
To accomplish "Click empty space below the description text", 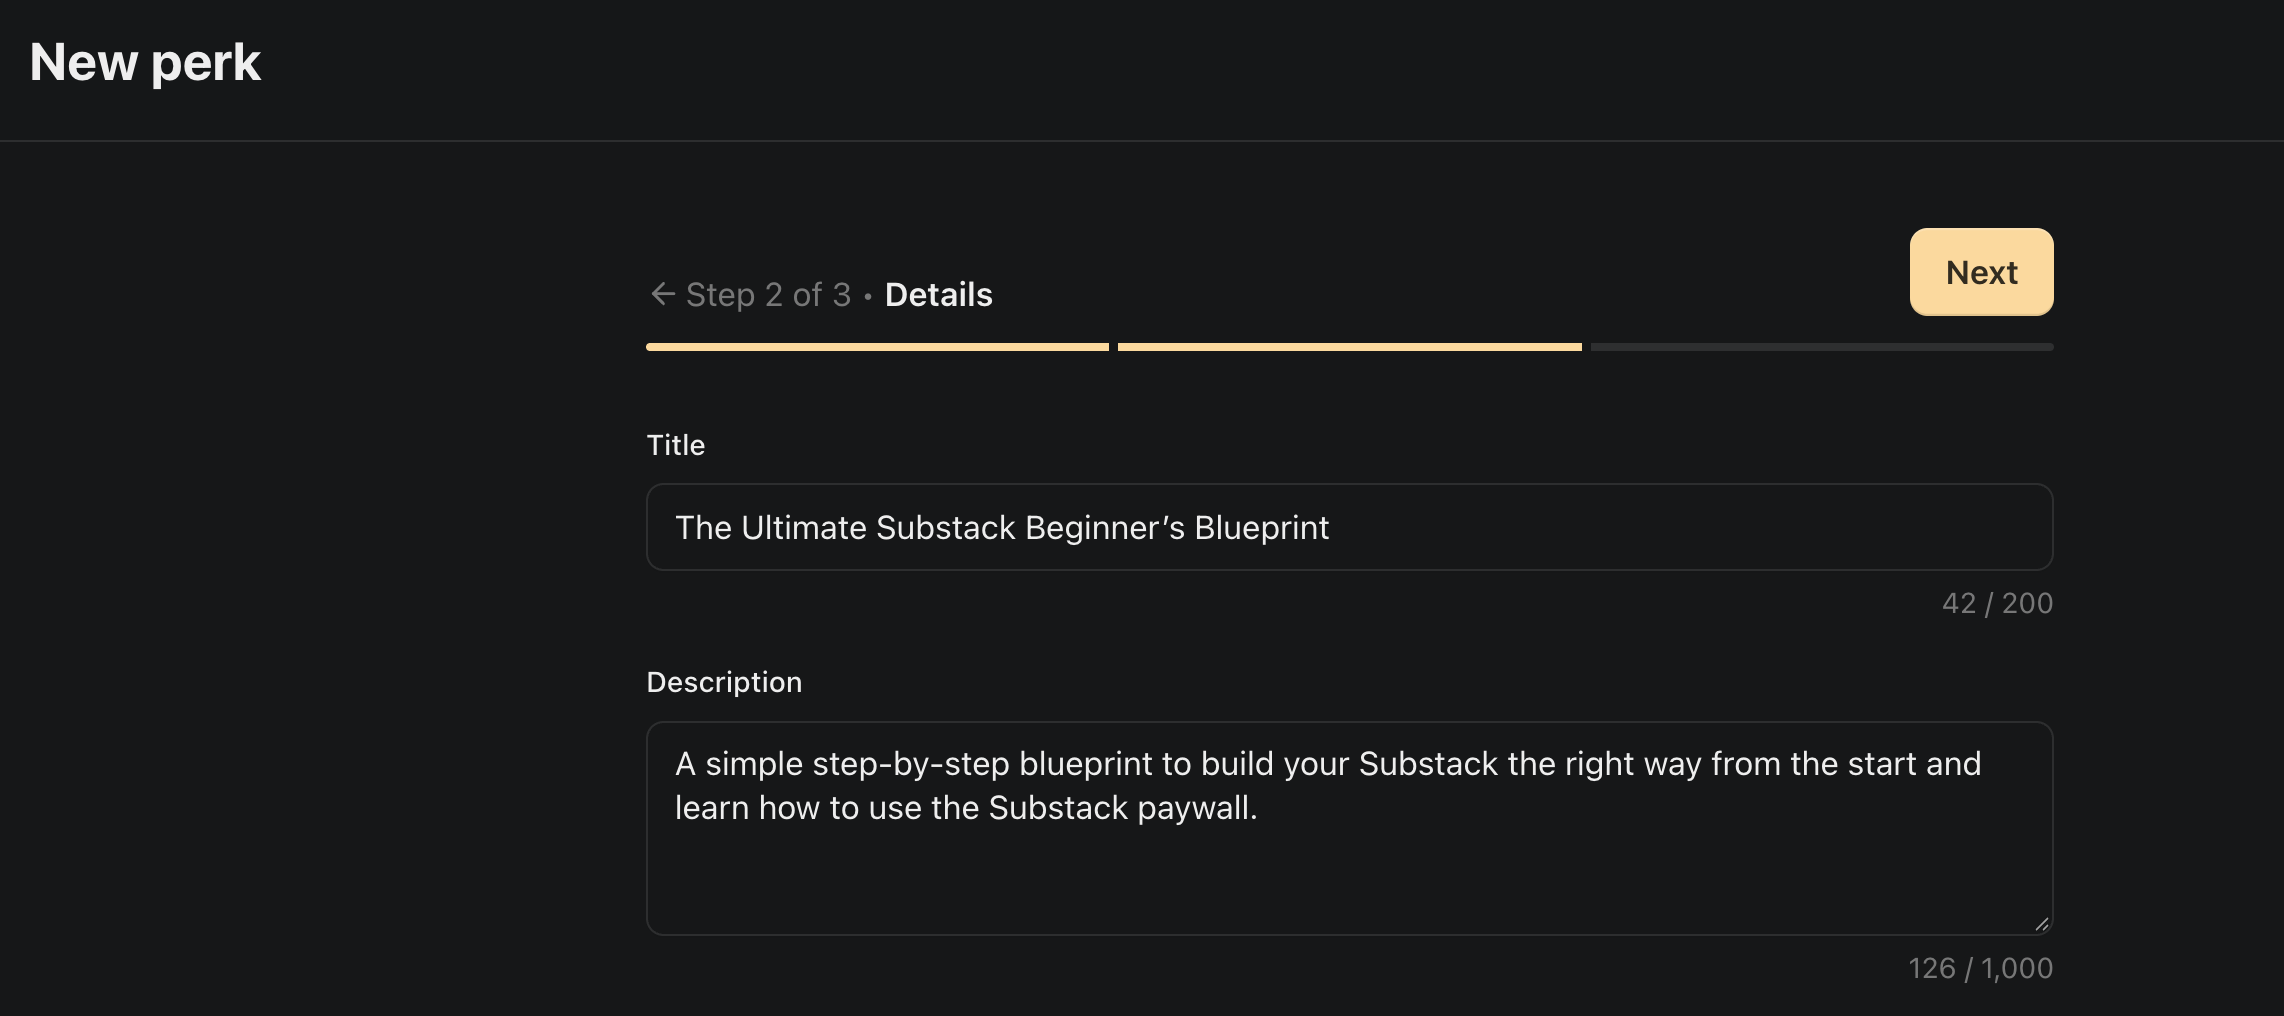I will pyautogui.click(x=1349, y=880).
